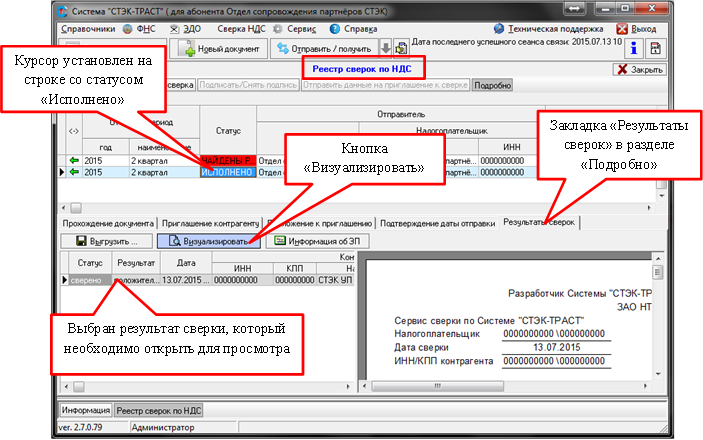Screen dimensions: 703x440
Task: Click the 'СТЭК УП' cell in the results row
Action: tap(335, 280)
